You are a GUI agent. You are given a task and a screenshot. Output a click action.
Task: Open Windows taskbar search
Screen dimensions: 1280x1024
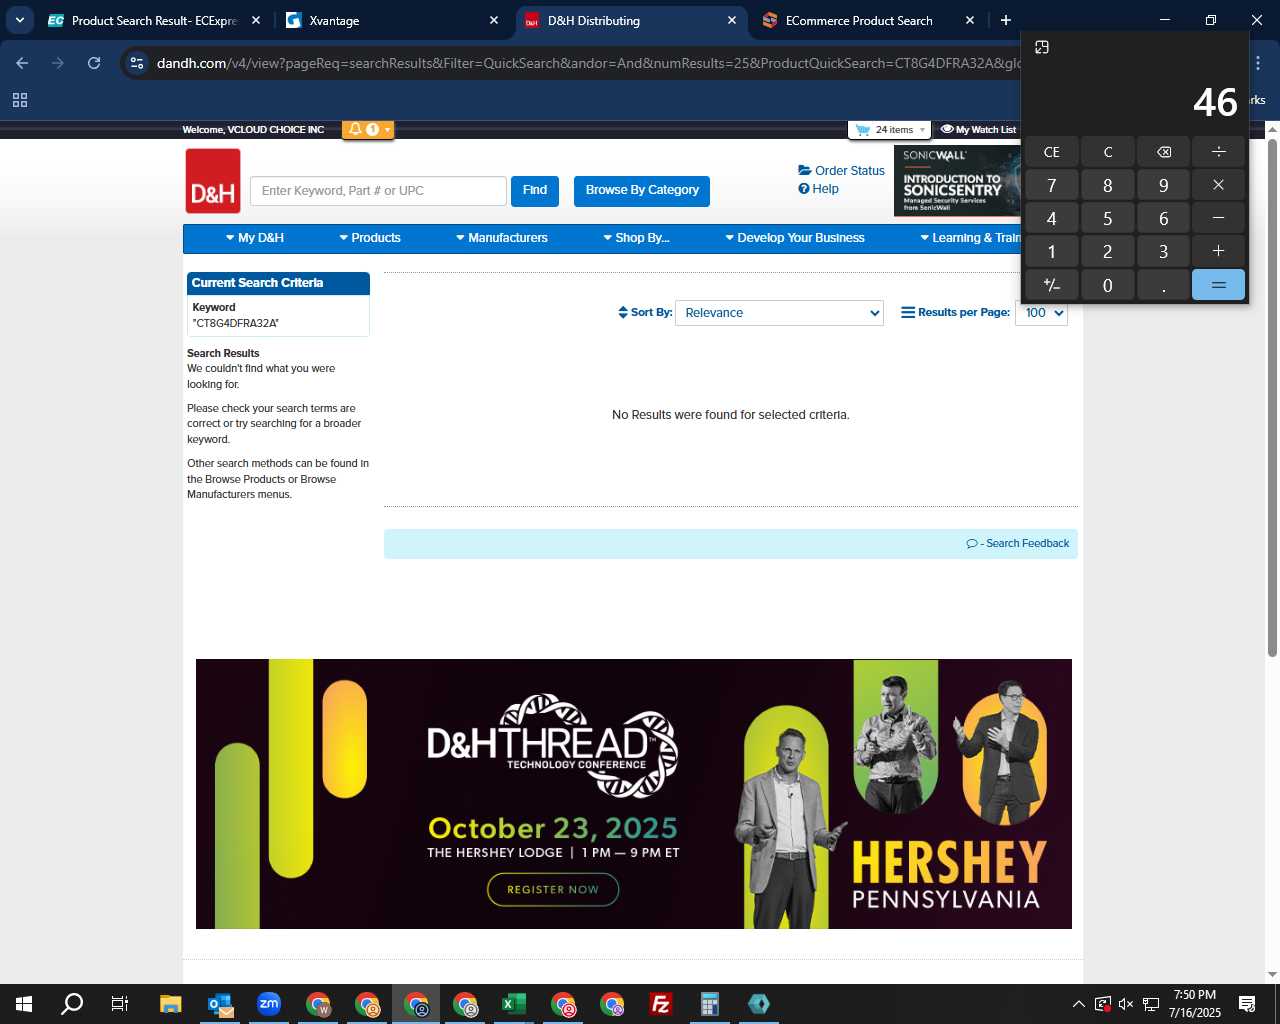pyautogui.click(x=72, y=1004)
